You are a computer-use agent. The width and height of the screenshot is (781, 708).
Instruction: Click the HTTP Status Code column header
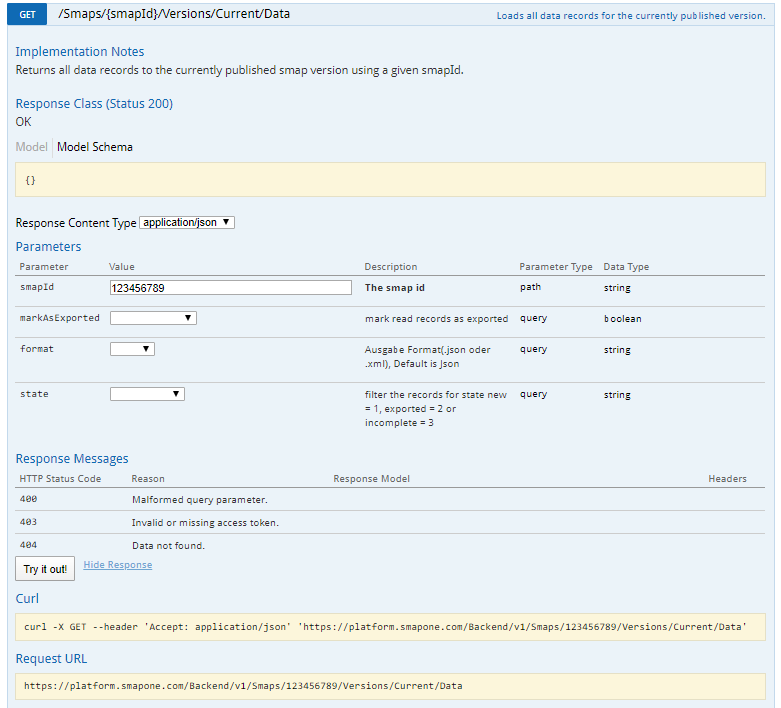click(x=60, y=478)
